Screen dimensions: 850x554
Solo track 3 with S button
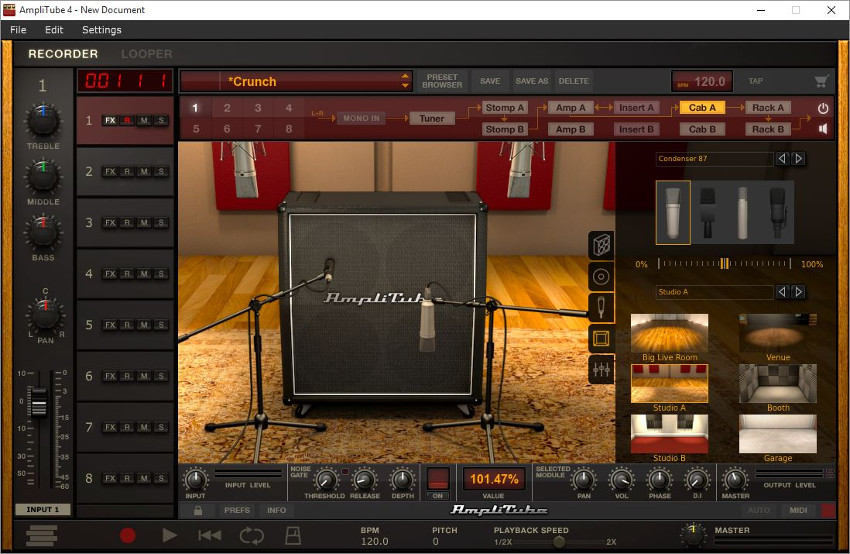click(x=161, y=223)
